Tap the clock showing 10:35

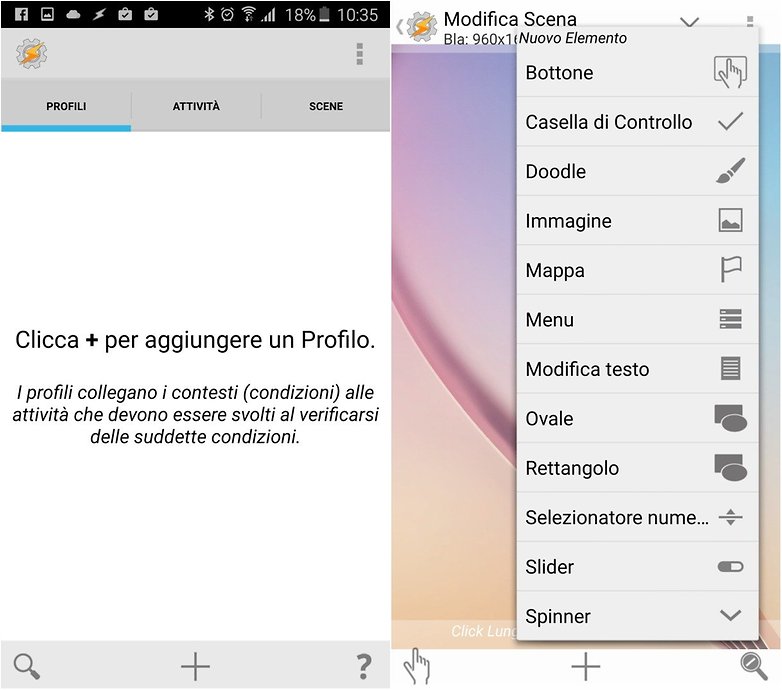coord(357,14)
